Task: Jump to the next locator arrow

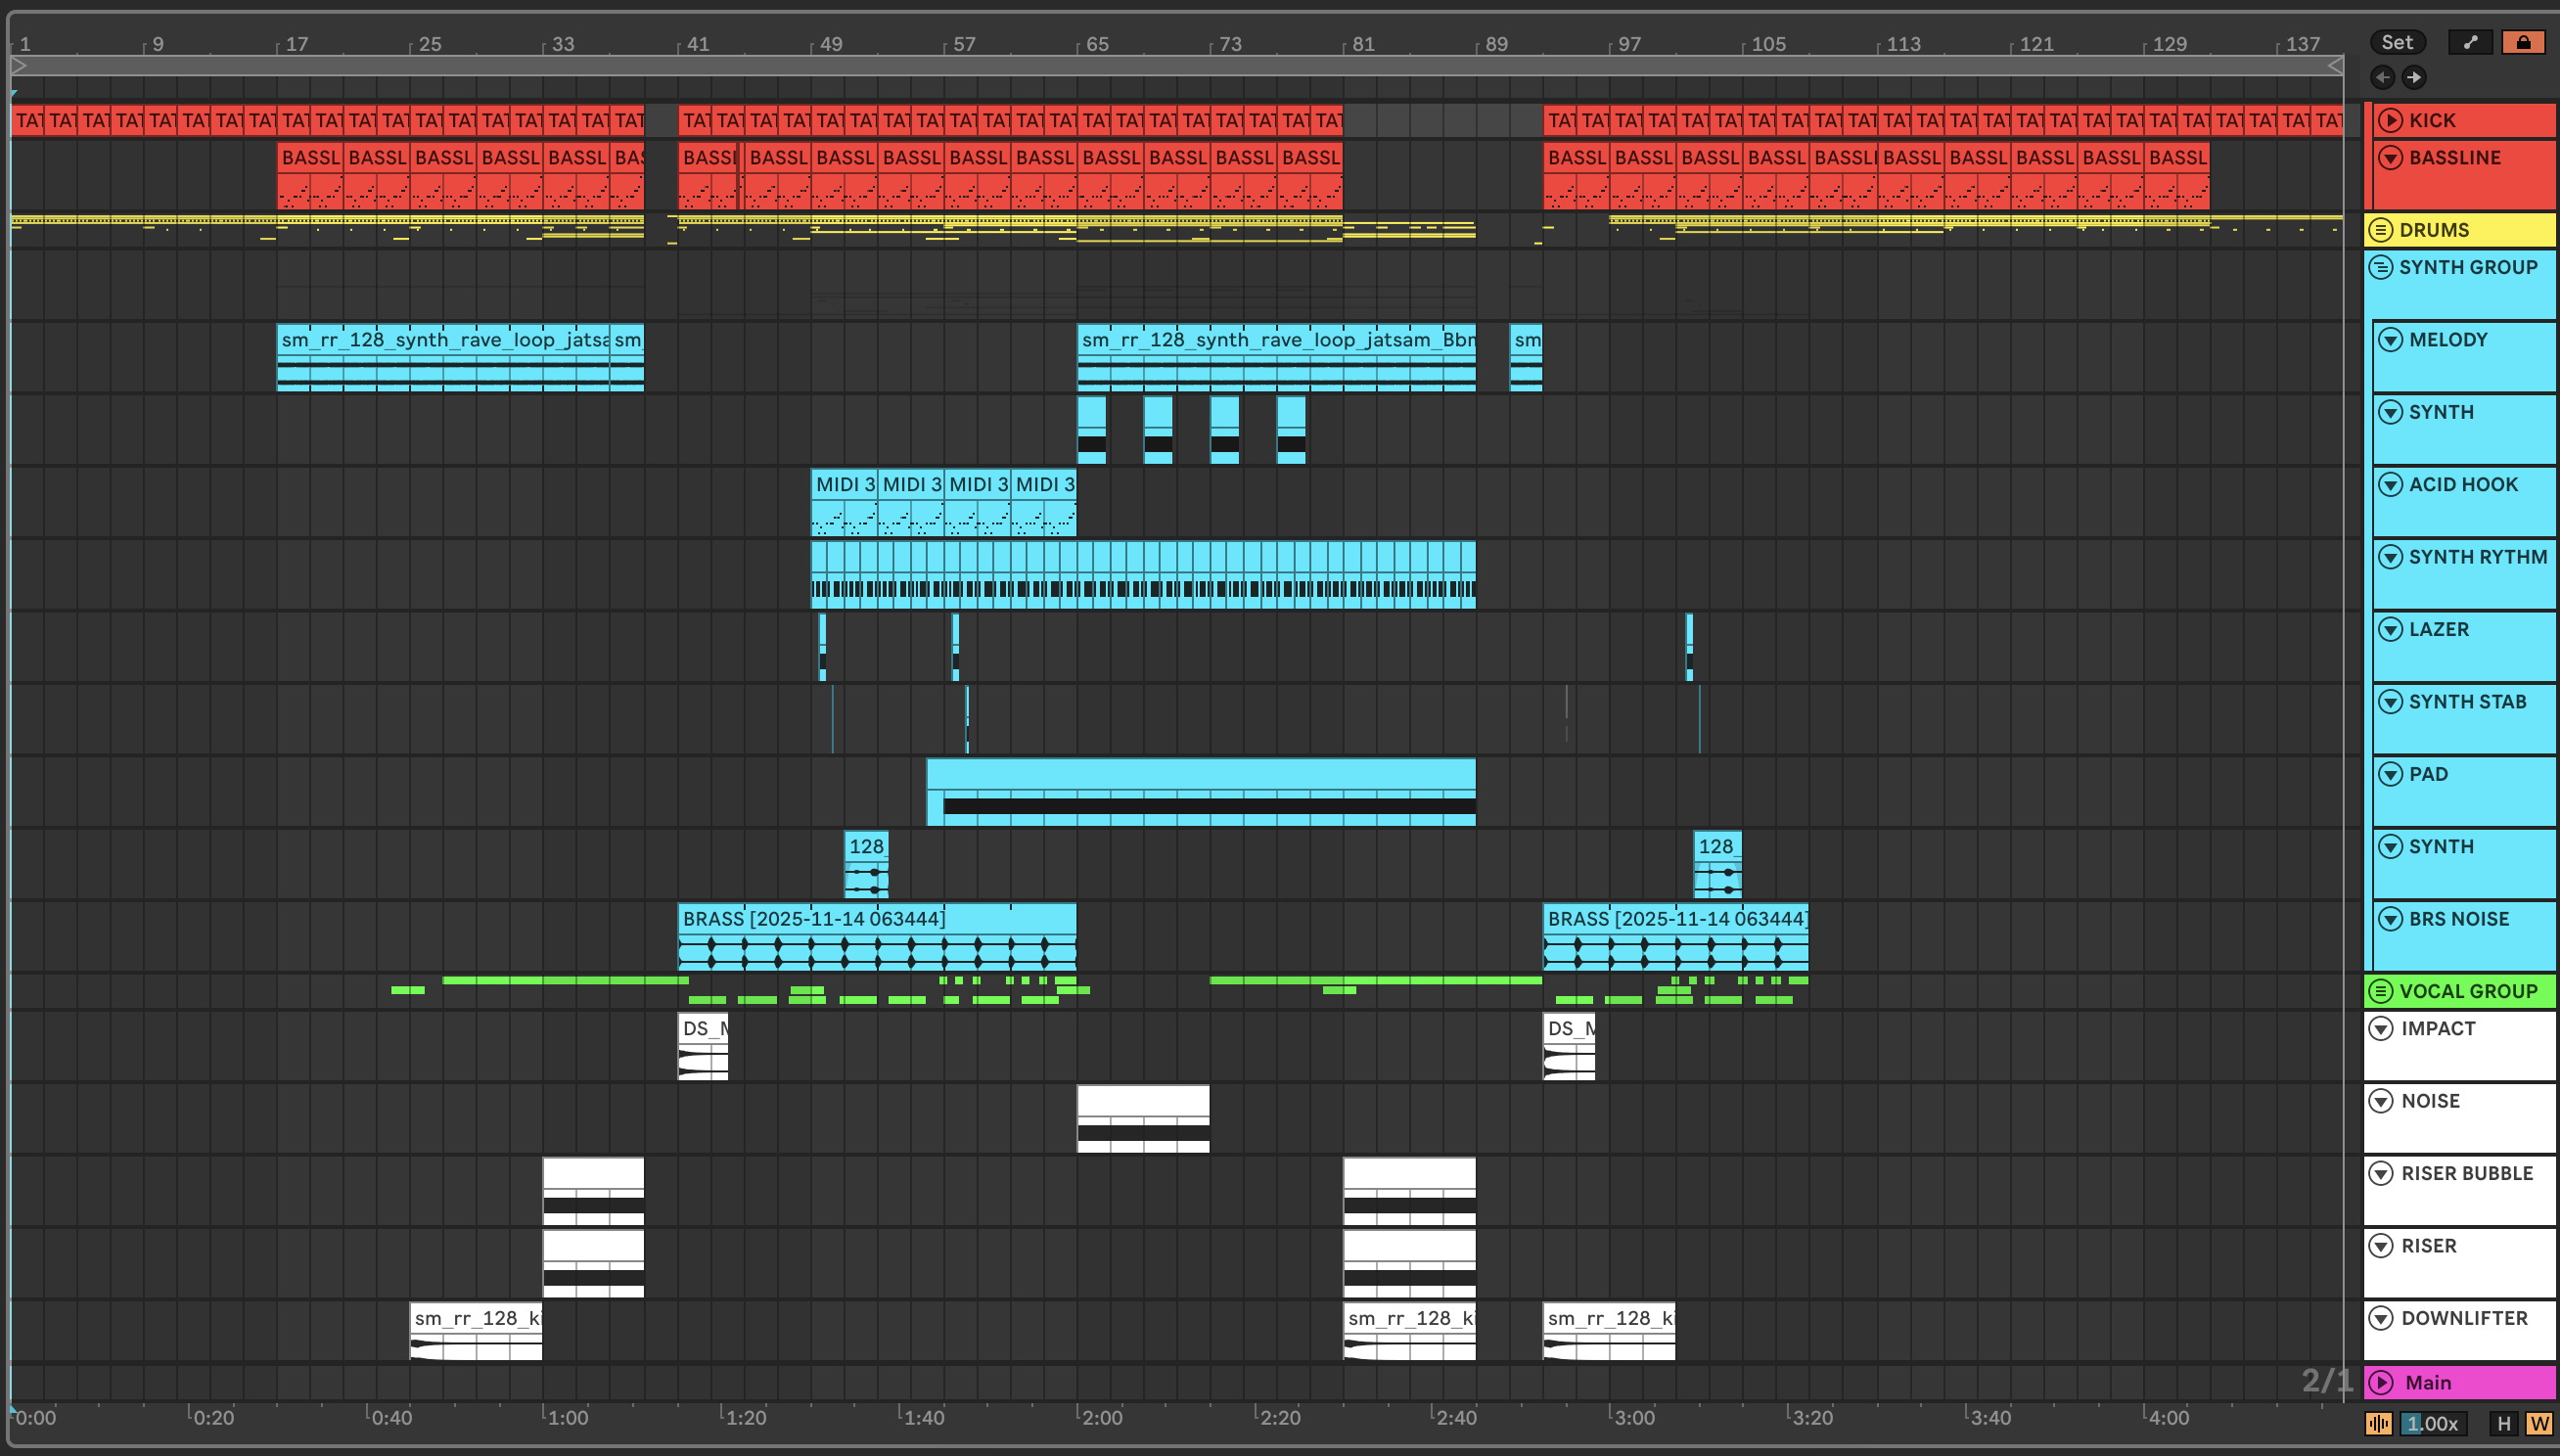Action: [x=2414, y=77]
